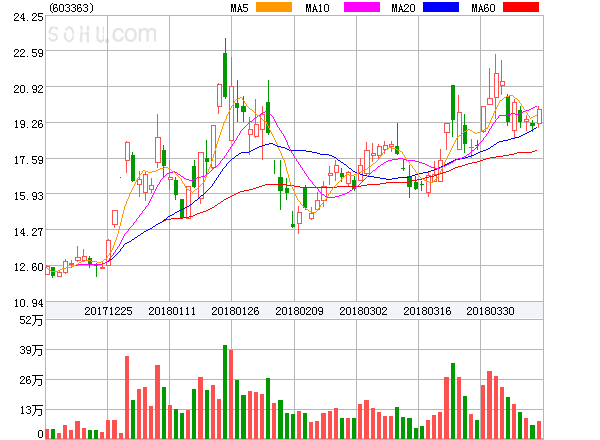Click the tallest green candlestick near 22.59

click(225, 68)
